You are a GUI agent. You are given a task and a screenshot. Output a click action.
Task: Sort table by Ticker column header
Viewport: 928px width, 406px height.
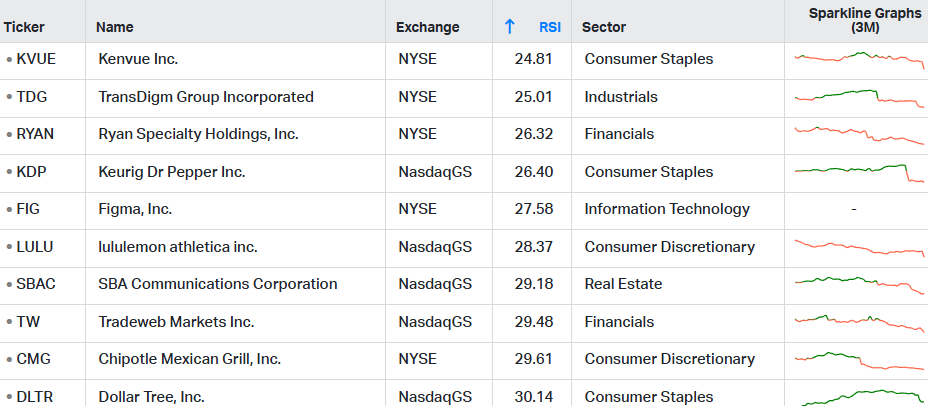click(24, 27)
